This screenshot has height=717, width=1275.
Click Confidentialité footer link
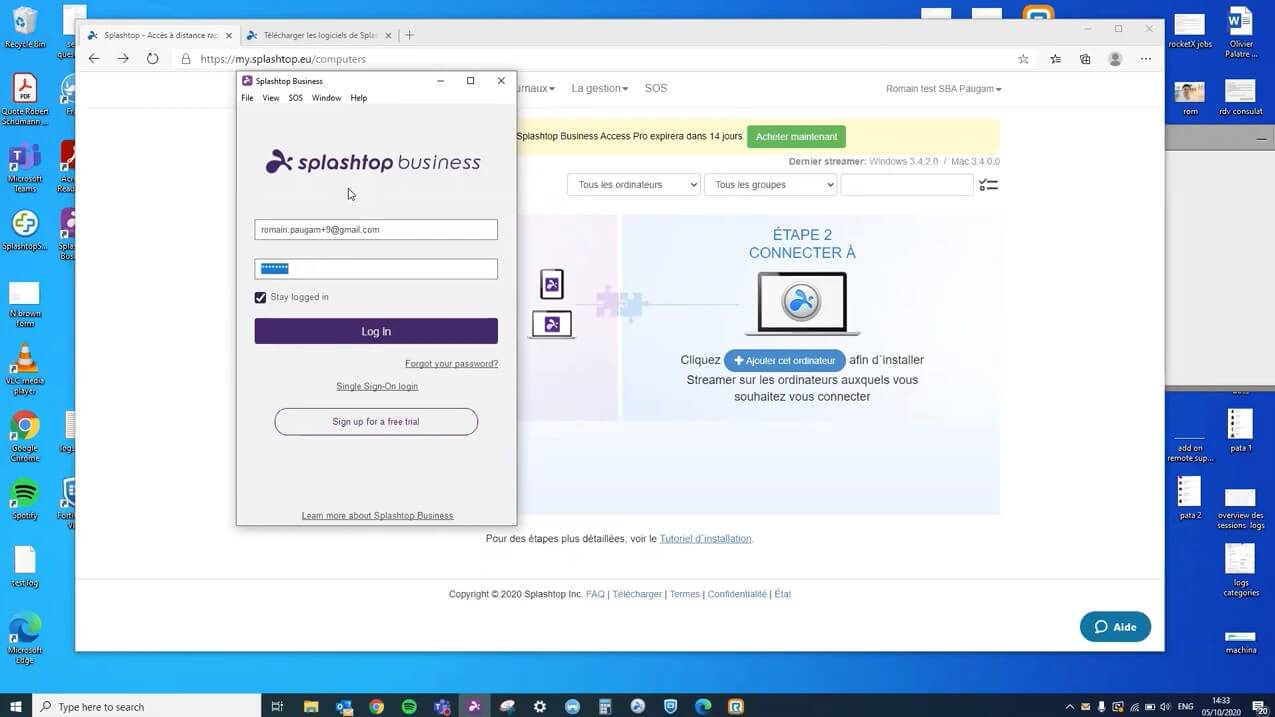click(x=737, y=594)
